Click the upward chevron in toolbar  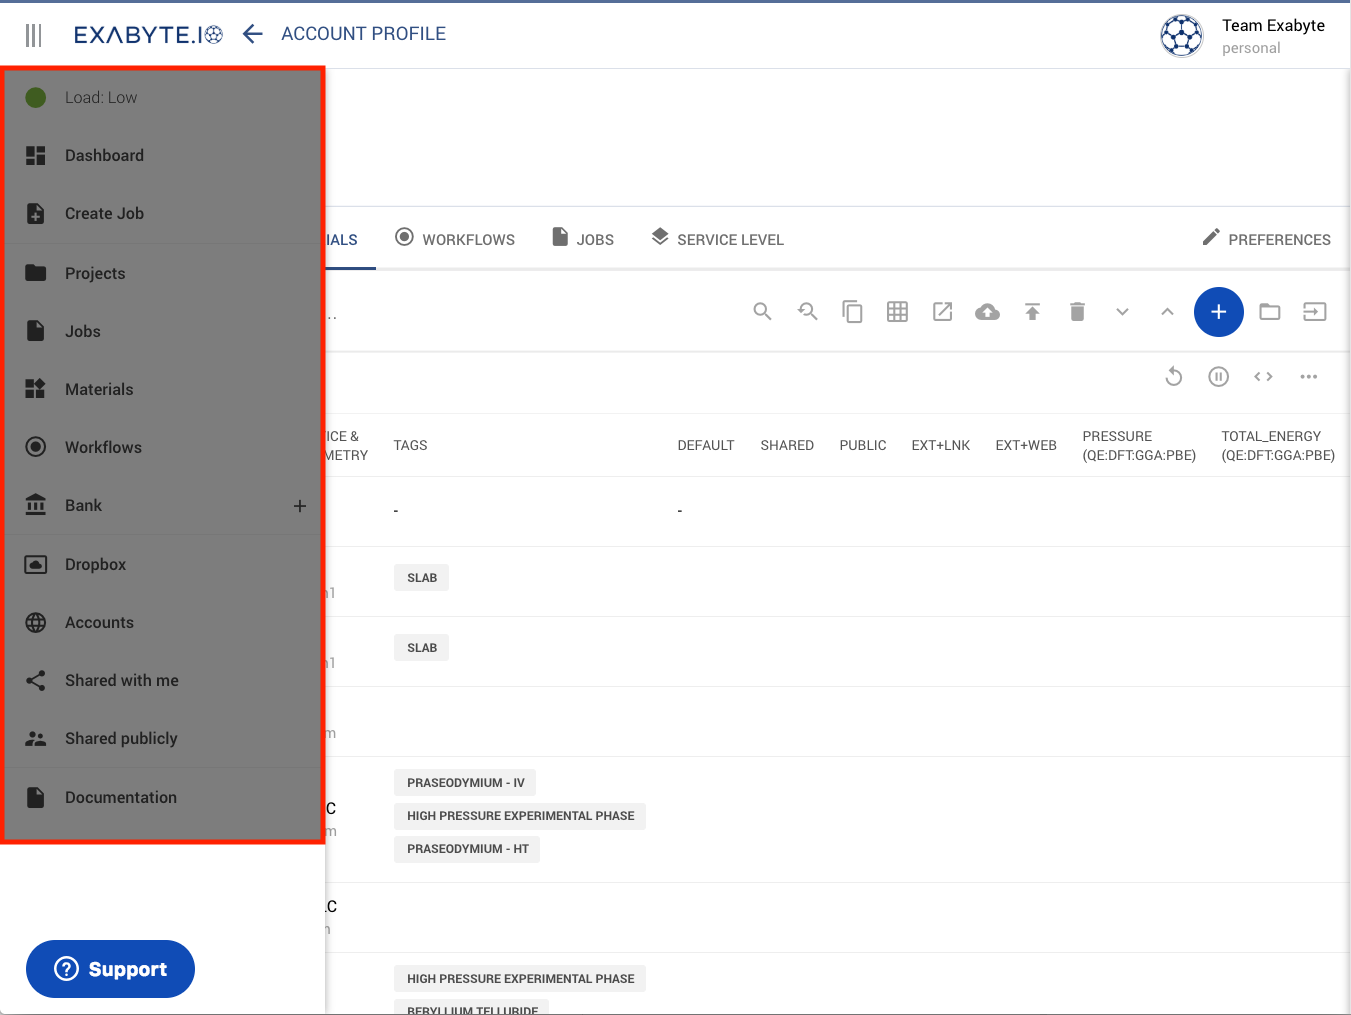(1167, 312)
